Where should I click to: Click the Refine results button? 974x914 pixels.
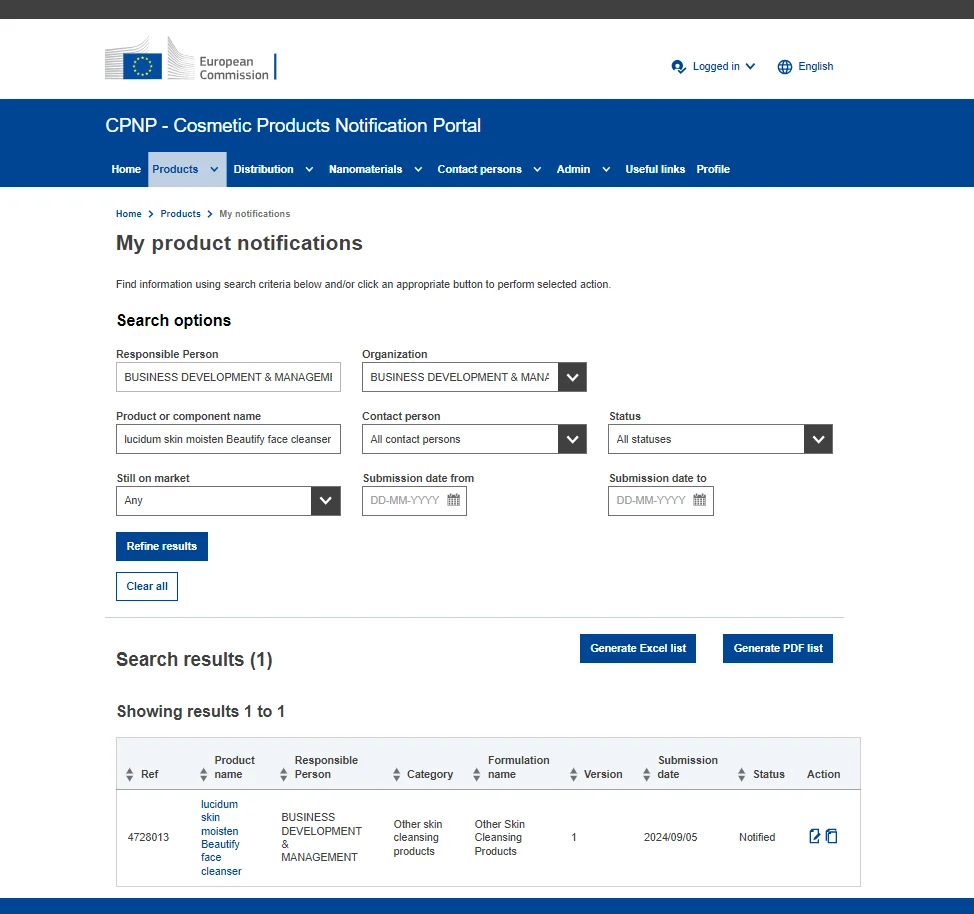(x=162, y=546)
